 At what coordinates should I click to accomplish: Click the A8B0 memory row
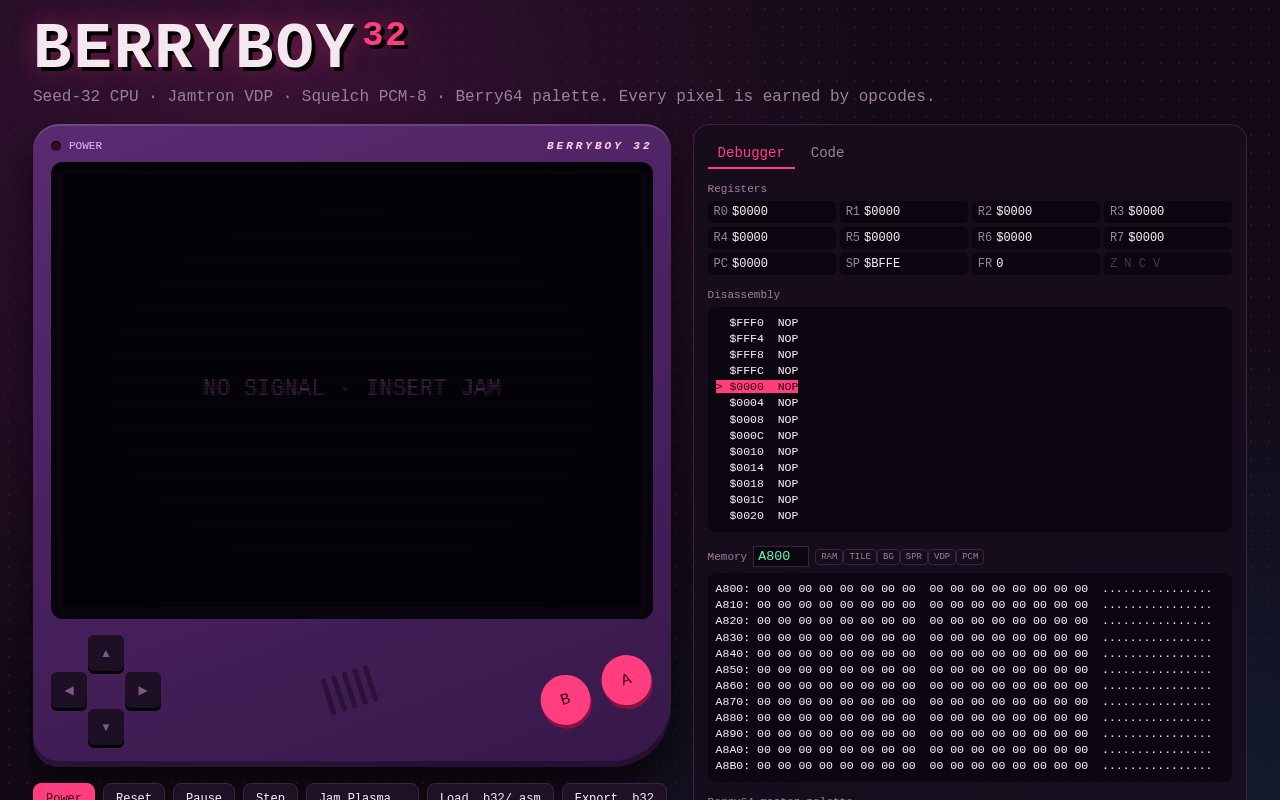[964, 766]
